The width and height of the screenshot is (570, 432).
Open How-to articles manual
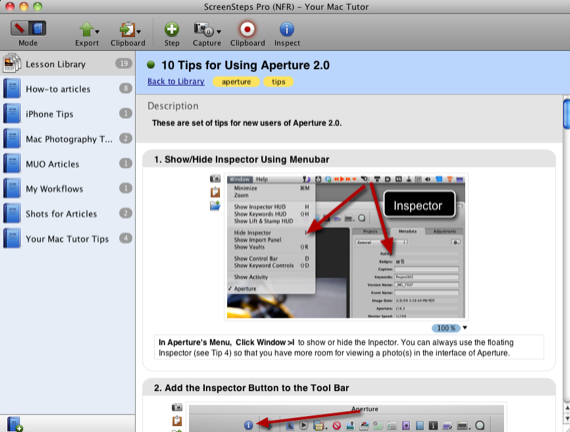pos(68,89)
